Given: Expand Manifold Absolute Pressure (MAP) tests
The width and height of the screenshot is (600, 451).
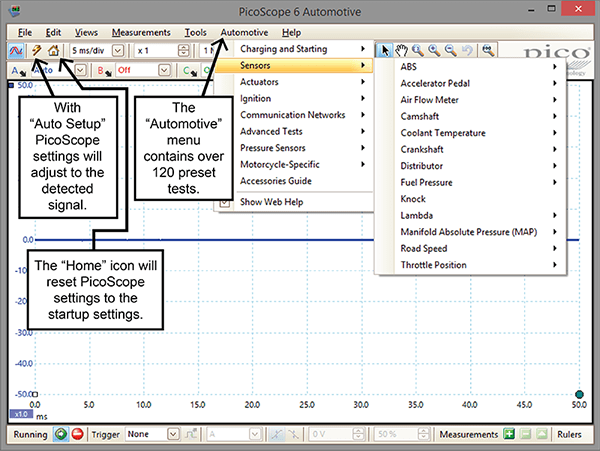Looking at the screenshot, I should (470, 232).
